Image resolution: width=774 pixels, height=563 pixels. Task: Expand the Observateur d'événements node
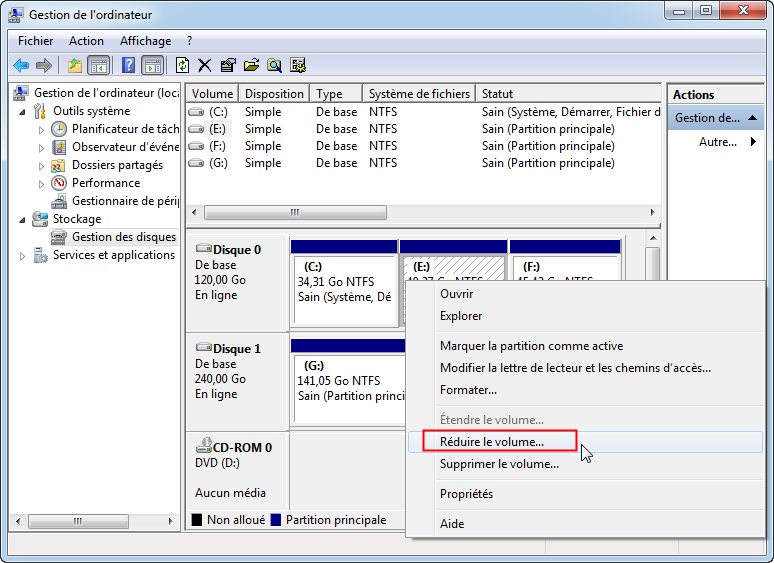(41, 148)
